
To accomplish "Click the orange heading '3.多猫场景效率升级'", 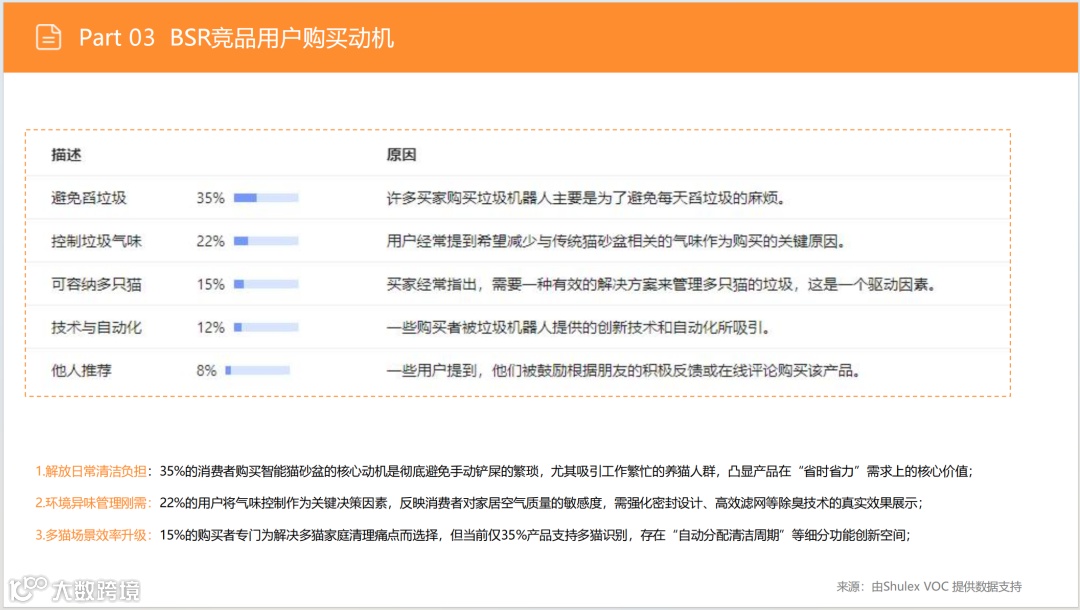I will click(x=91, y=535).
